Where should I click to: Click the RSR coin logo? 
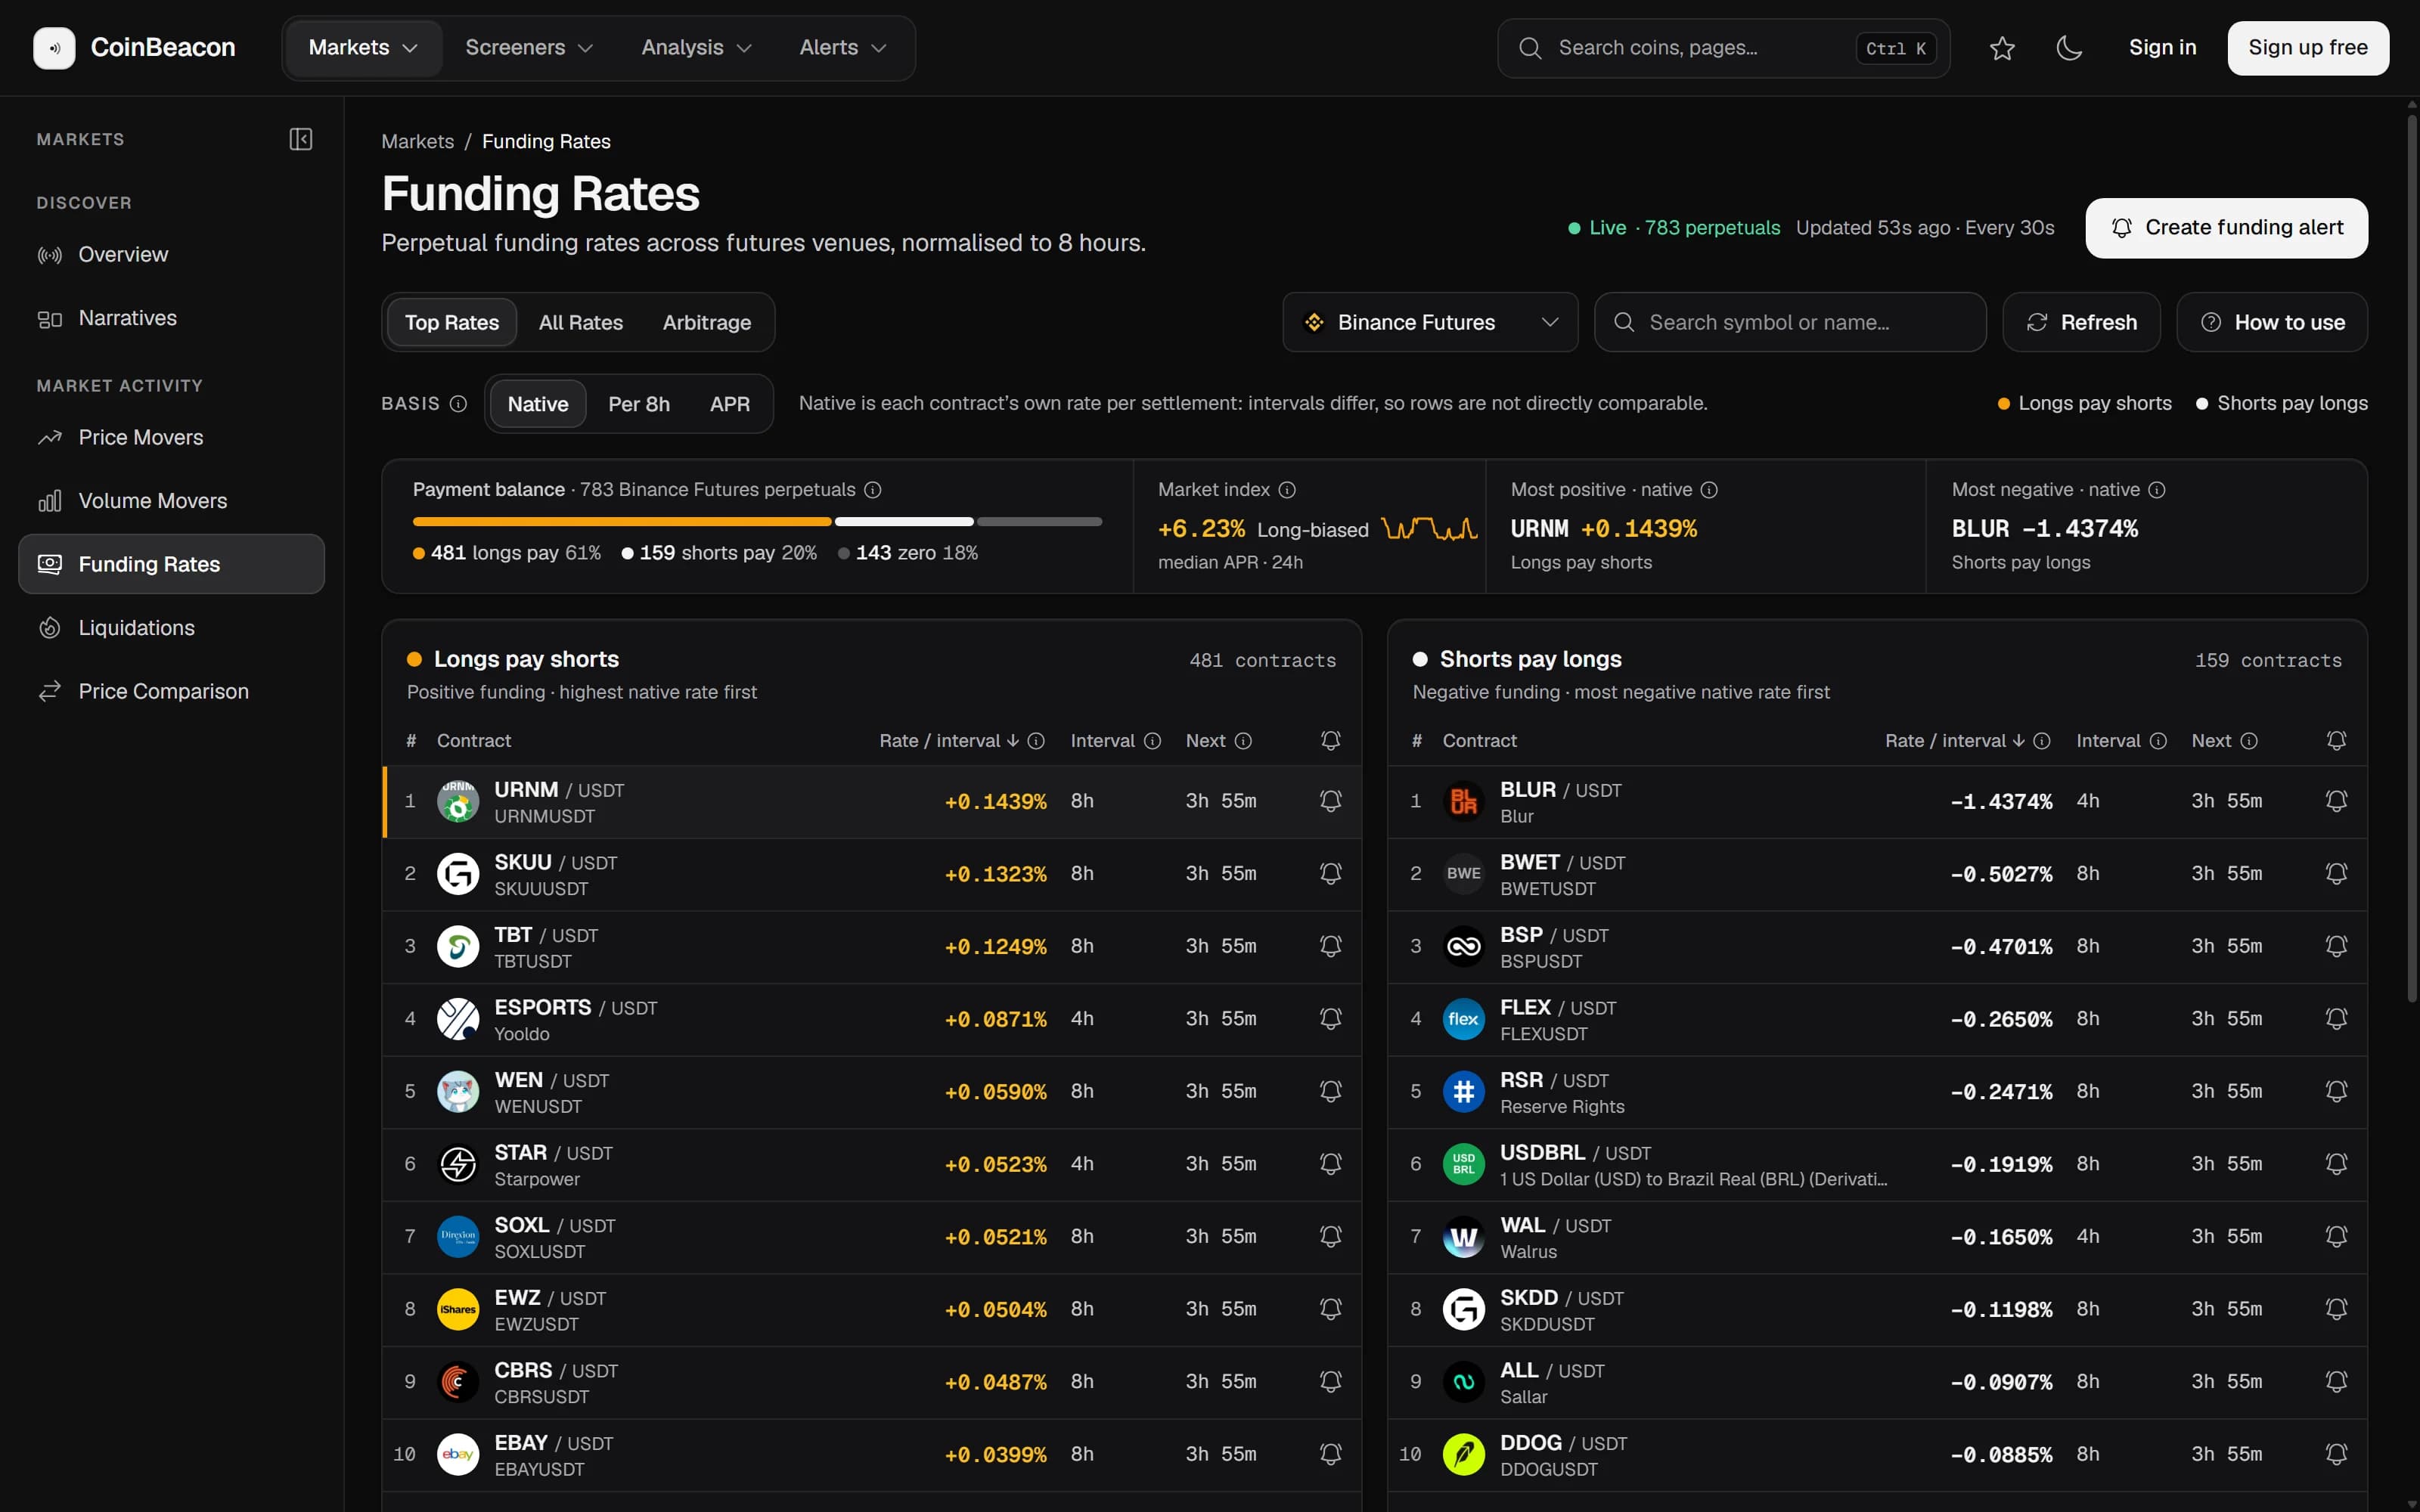click(x=1464, y=1091)
